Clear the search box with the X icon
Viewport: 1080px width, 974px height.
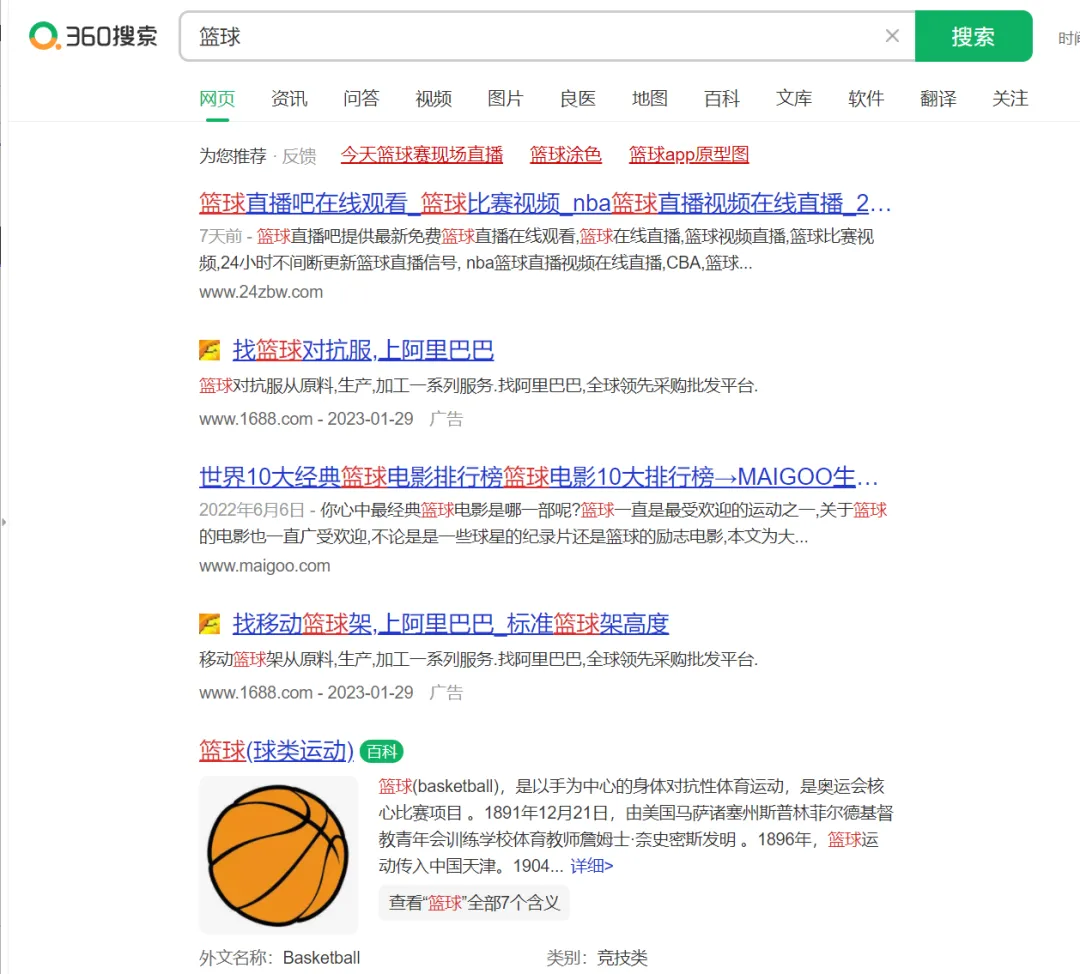tap(892, 36)
